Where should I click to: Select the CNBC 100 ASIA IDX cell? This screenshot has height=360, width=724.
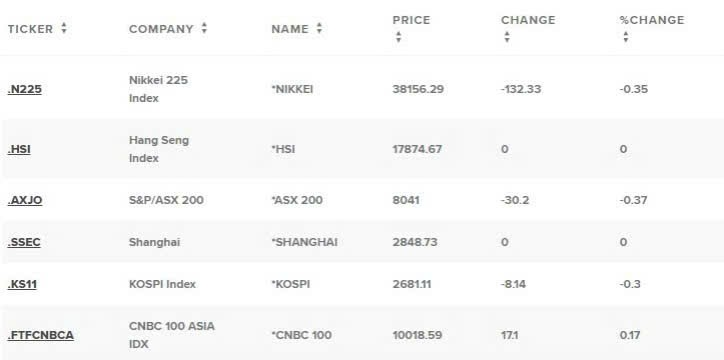coord(172,335)
